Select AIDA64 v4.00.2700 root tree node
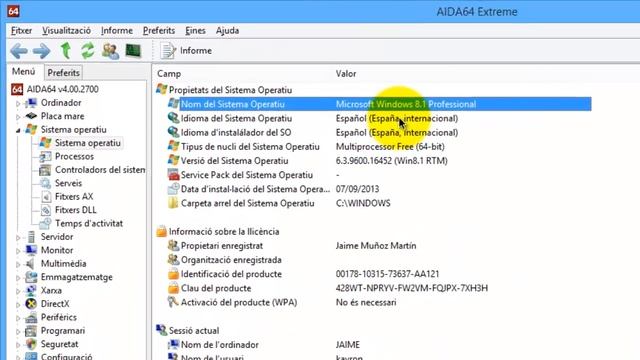640x360 pixels. [62, 89]
